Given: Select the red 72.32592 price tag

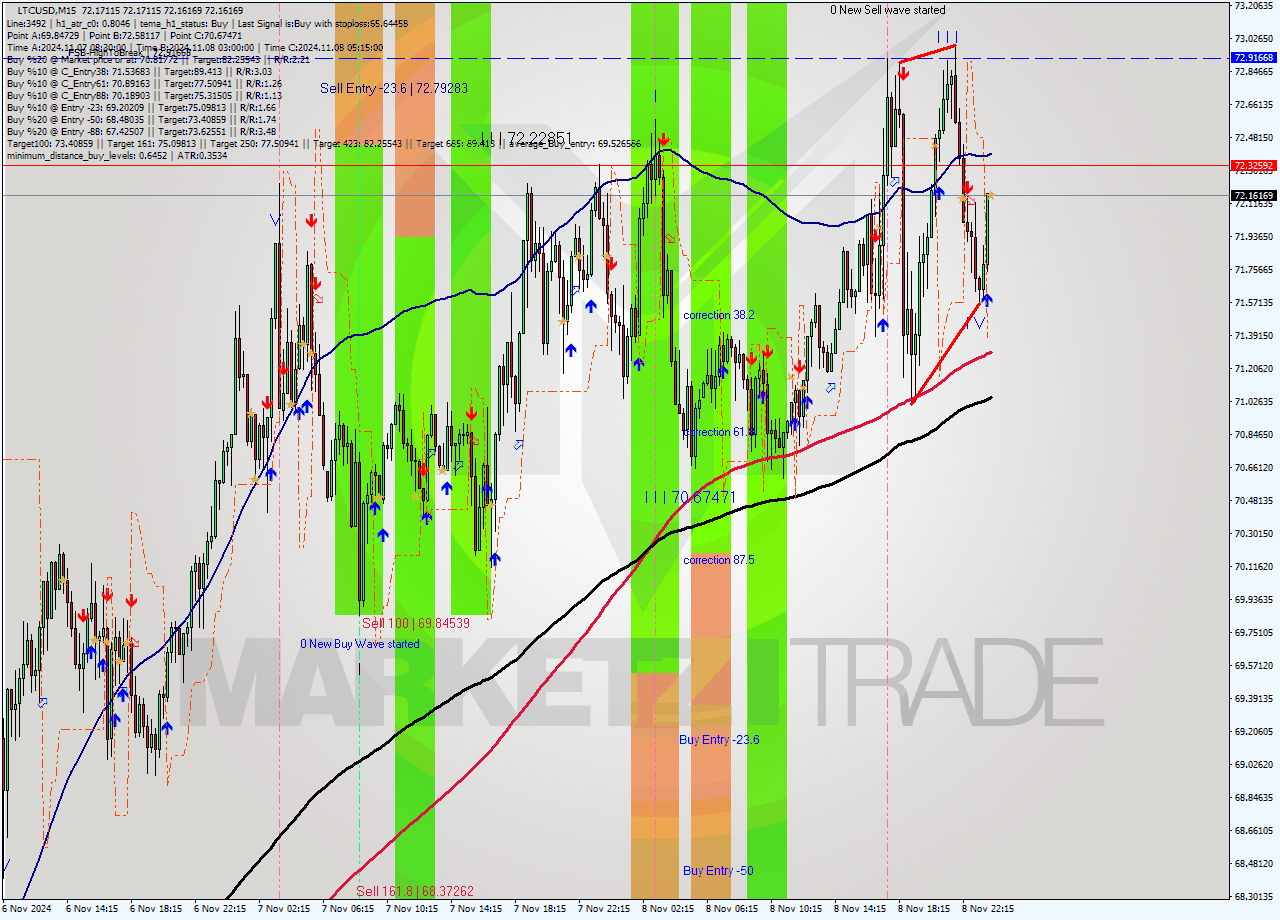Looking at the screenshot, I should (1253, 165).
